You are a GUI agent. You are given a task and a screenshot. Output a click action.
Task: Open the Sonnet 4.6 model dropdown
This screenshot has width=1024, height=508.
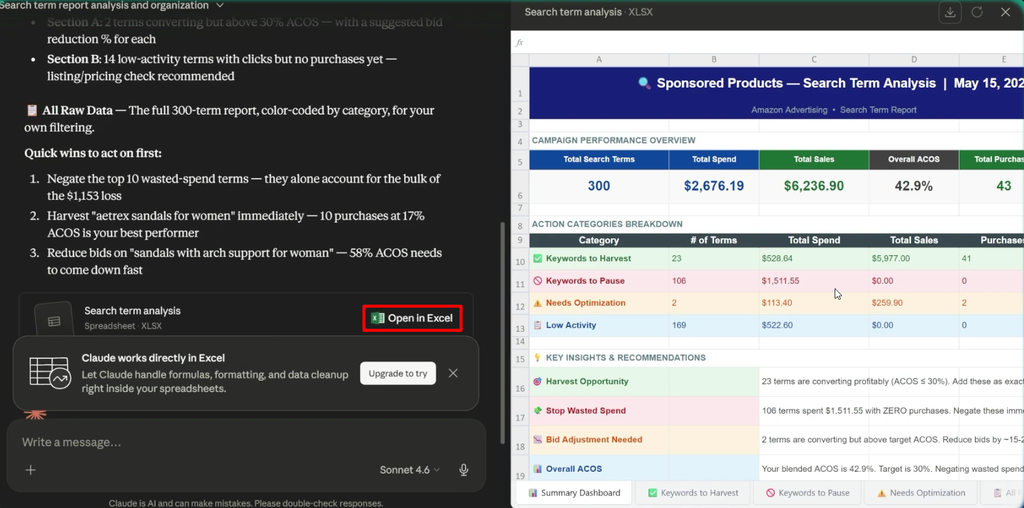(409, 469)
